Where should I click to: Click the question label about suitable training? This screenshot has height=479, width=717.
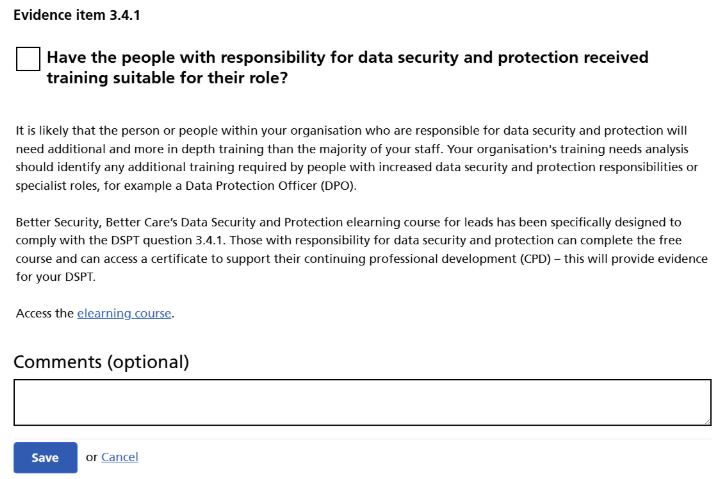(x=347, y=58)
